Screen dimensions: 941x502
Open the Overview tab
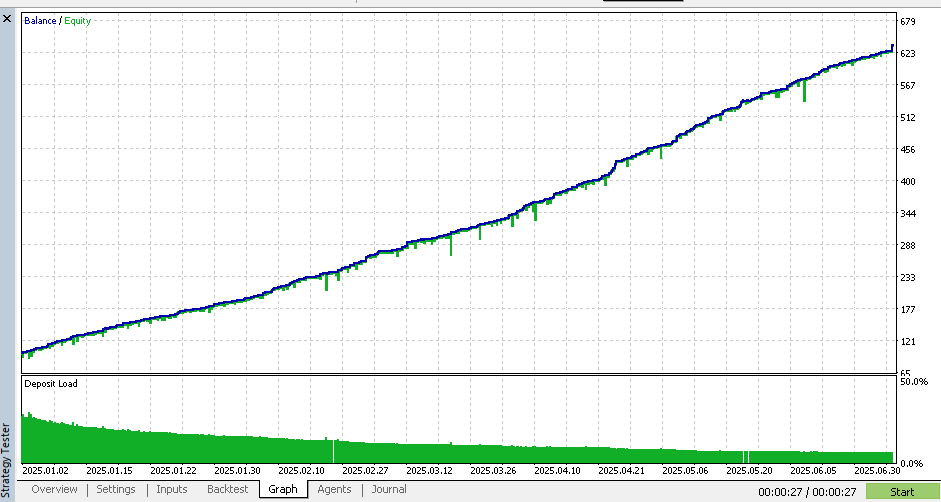point(54,489)
